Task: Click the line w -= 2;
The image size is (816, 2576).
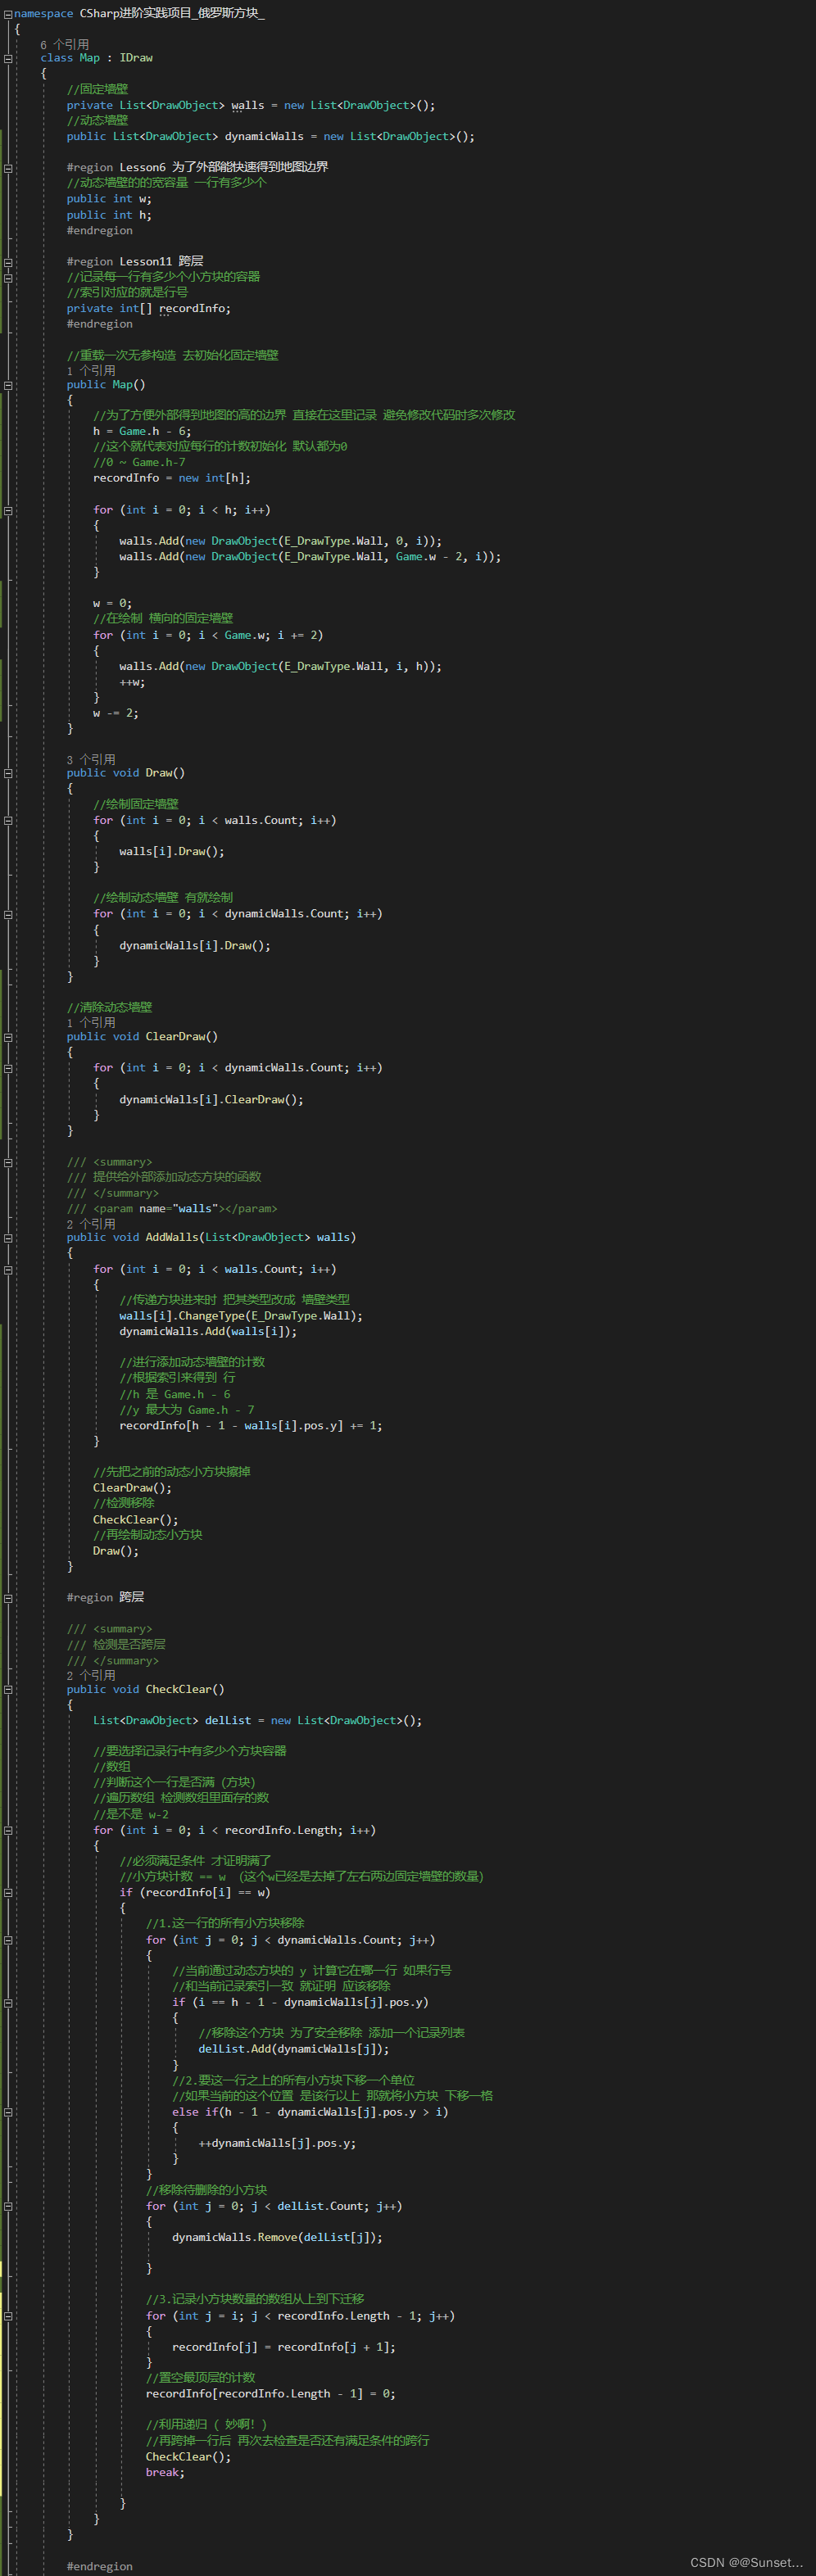Action: (116, 714)
